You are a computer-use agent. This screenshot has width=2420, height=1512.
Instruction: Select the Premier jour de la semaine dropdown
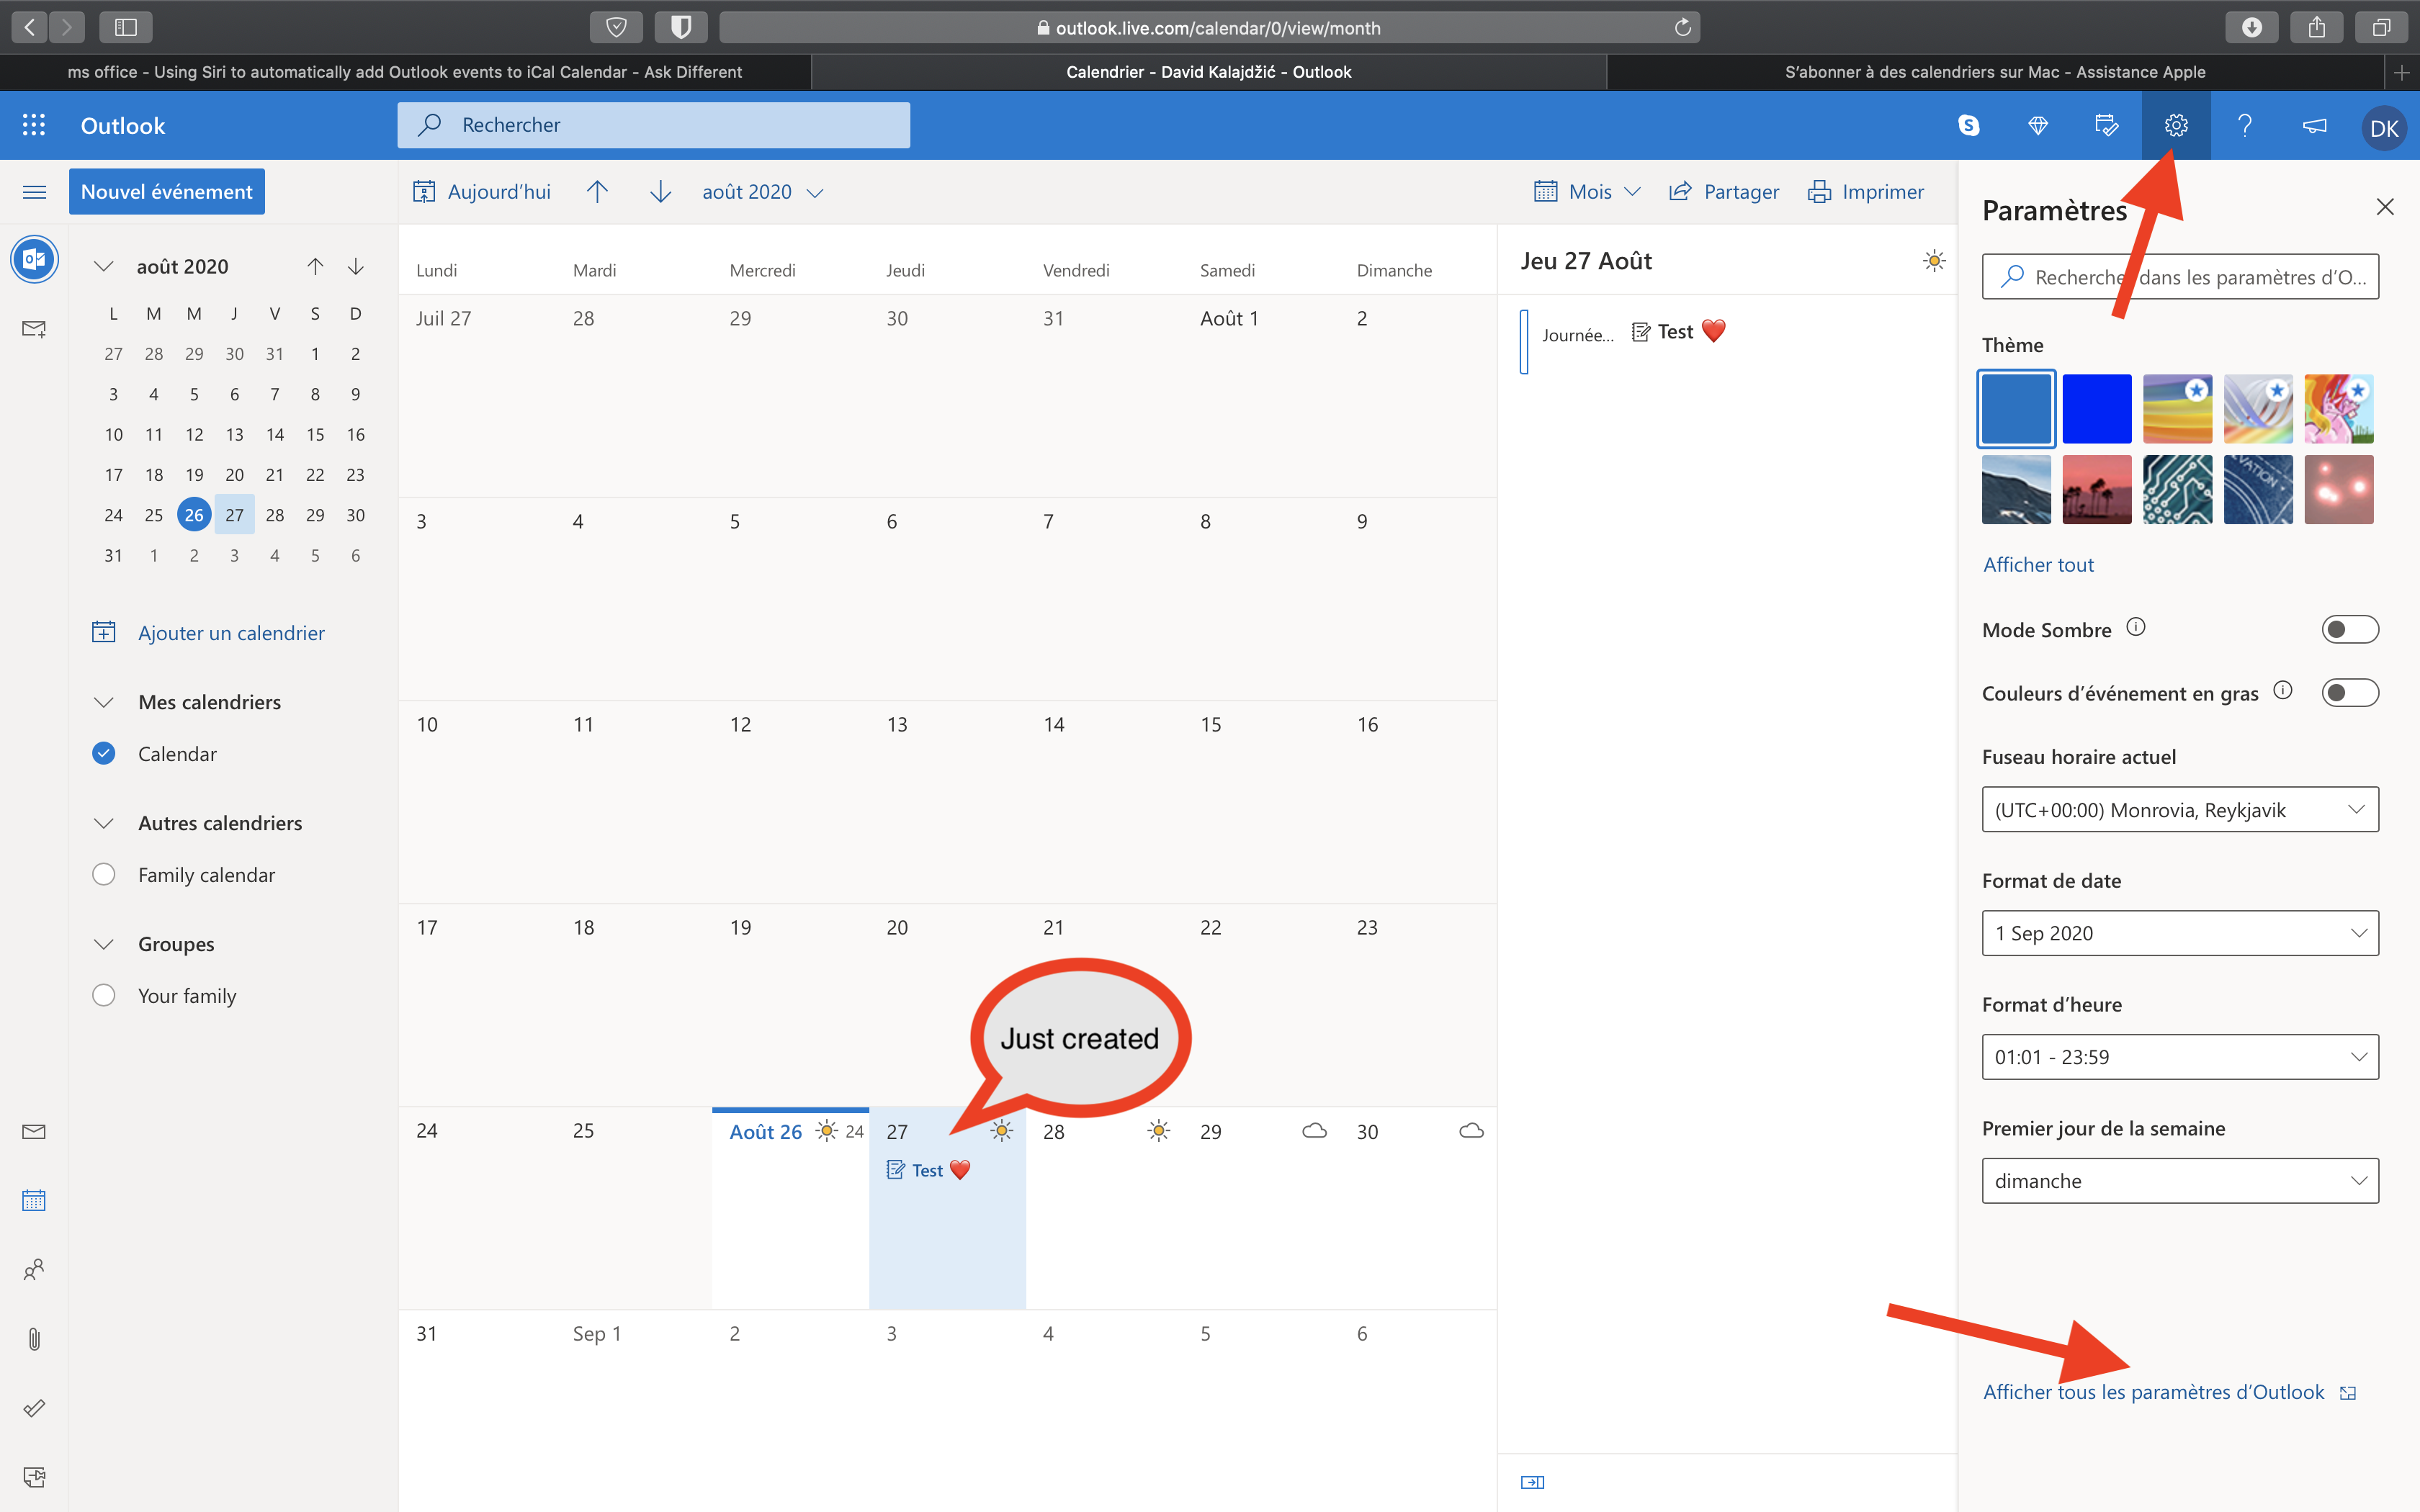(x=2179, y=1179)
